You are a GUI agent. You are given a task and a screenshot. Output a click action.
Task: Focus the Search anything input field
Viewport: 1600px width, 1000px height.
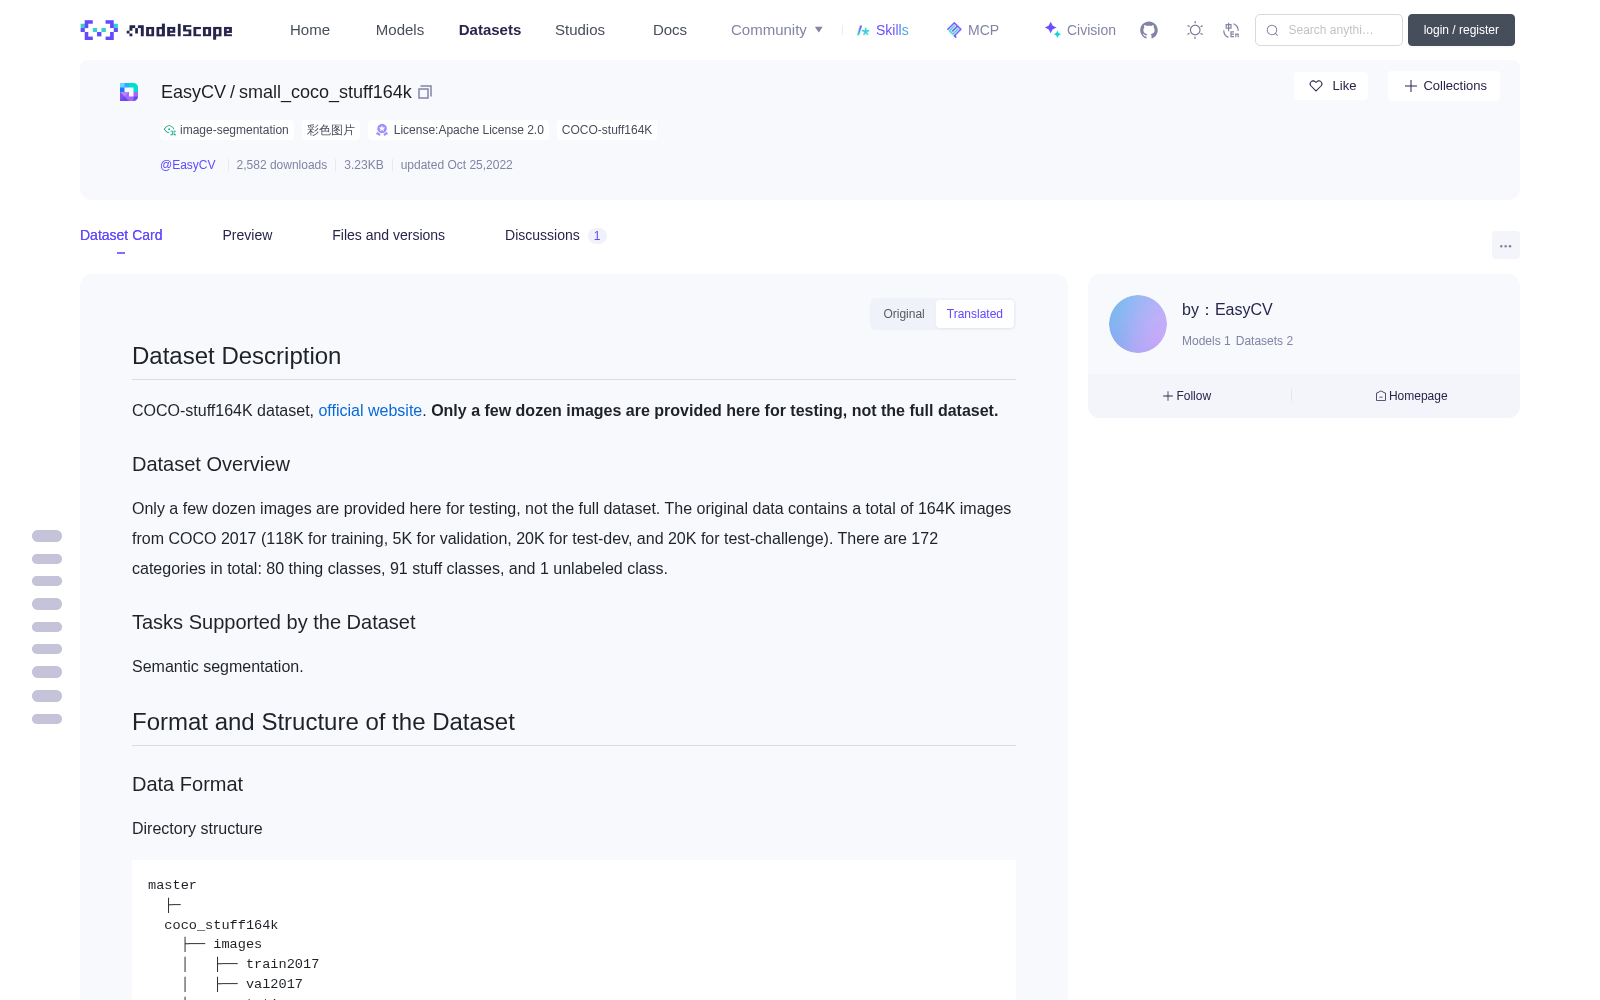point(1330,30)
